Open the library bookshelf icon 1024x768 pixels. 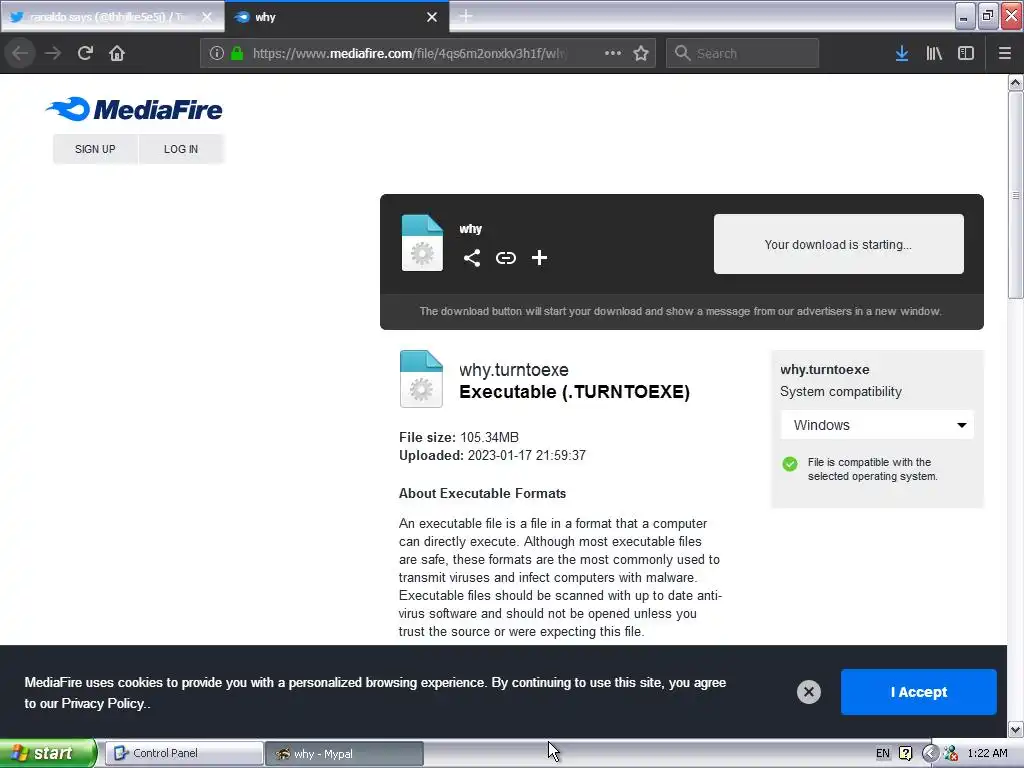coord(934,53)
